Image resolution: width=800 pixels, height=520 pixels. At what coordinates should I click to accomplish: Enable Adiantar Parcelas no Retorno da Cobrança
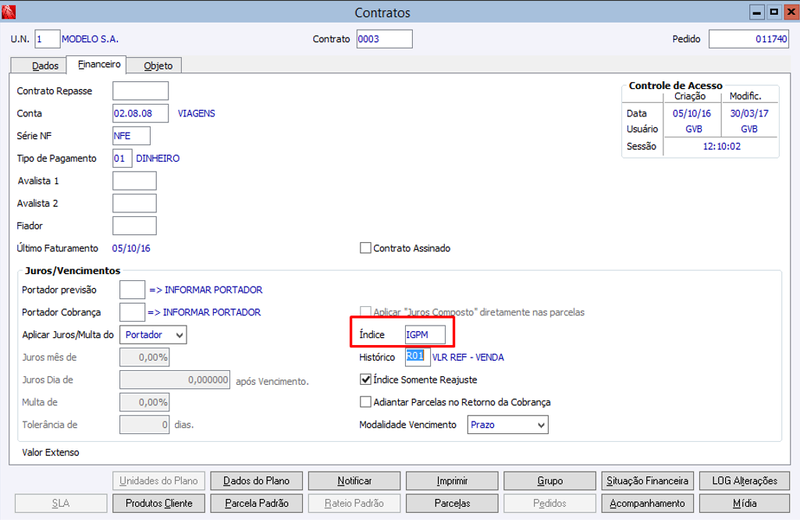pos(365,402)
